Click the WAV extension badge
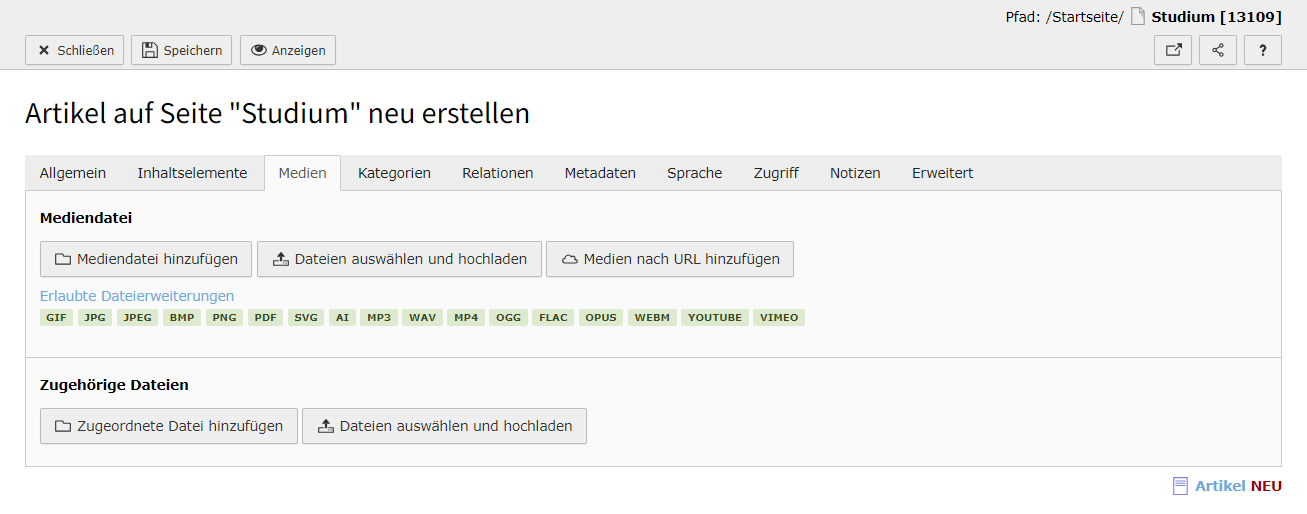This screenshot has width=1307, height=514. click(x=422, y=318)
